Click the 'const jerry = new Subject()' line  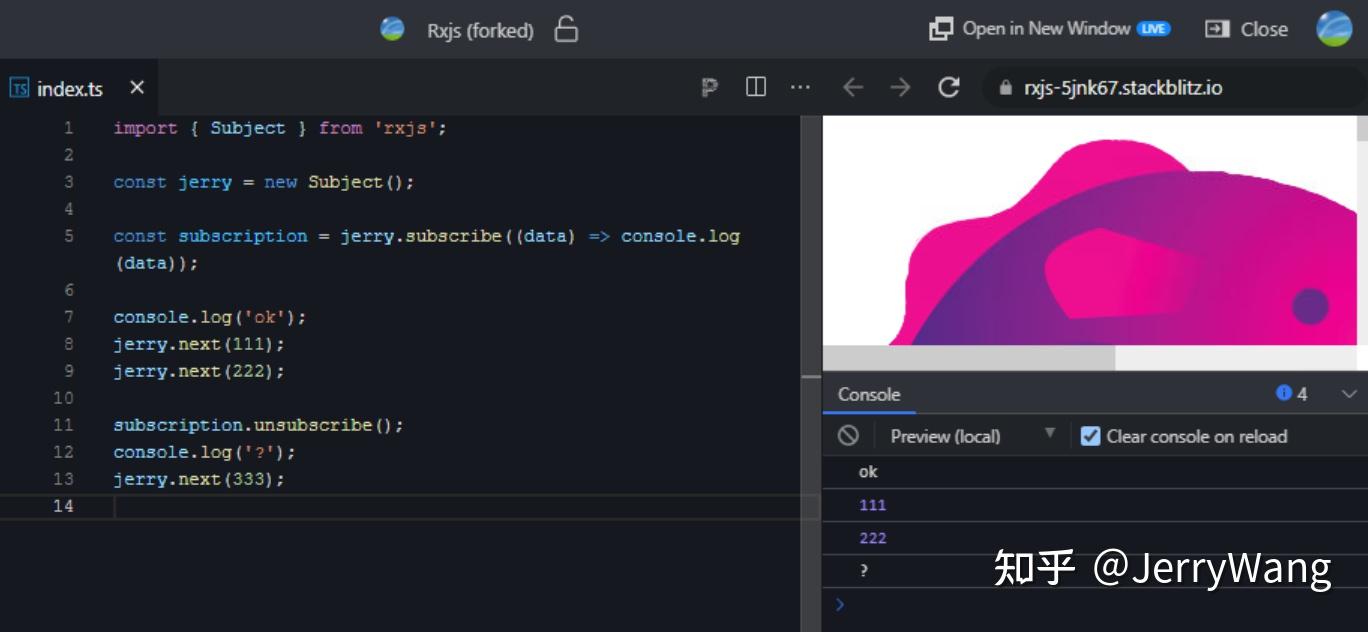(263, 182)
